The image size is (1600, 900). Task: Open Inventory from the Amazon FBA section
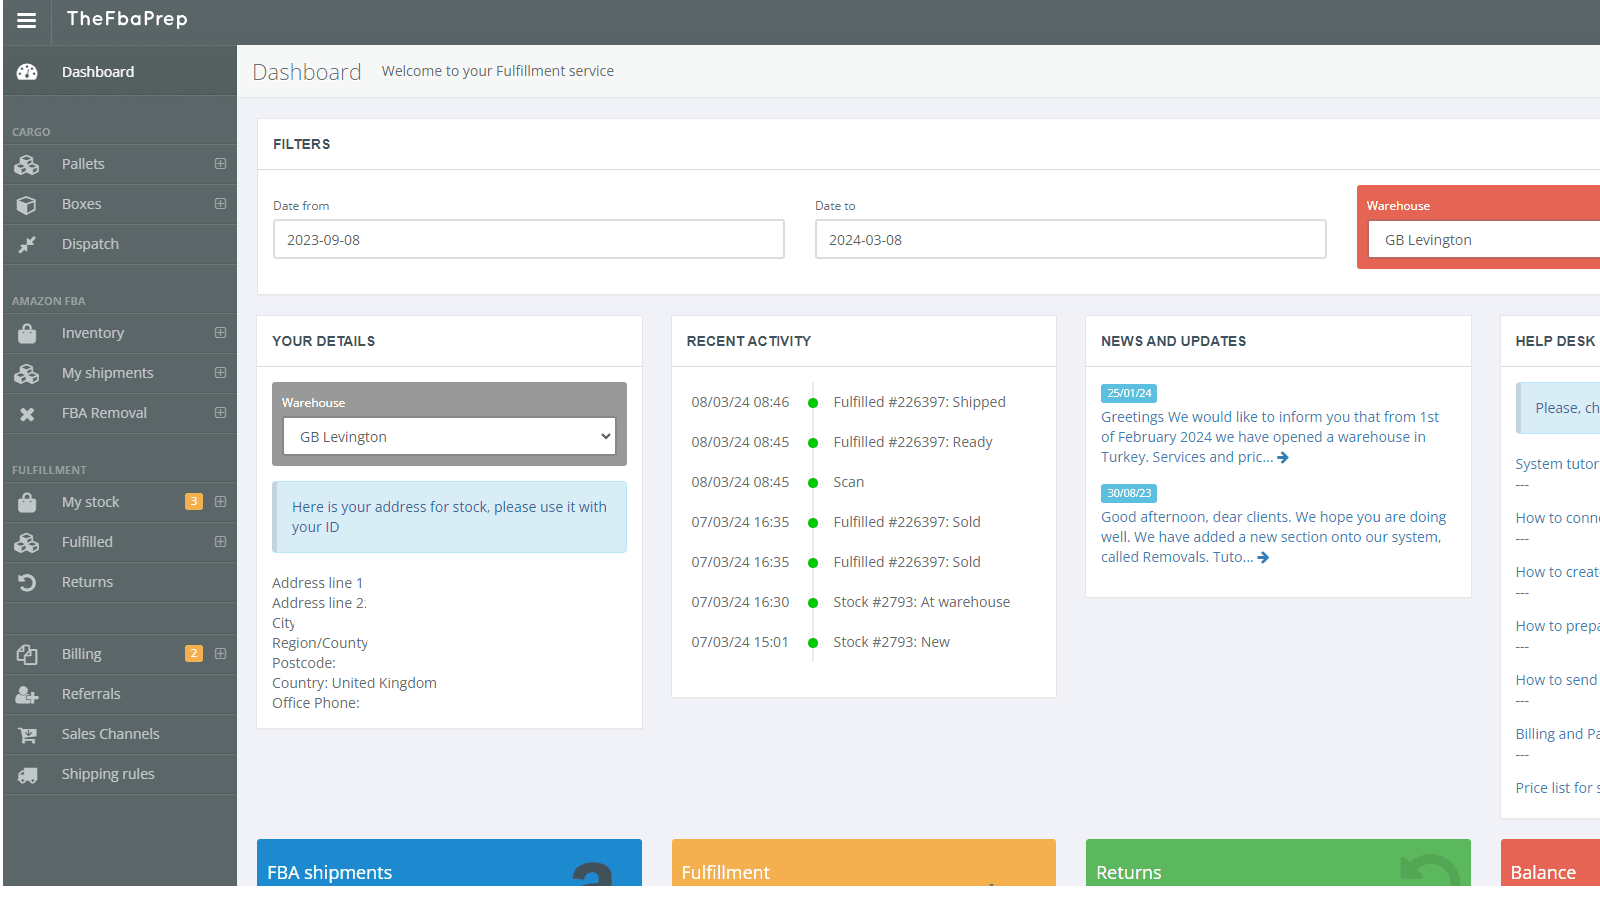[27, 333]
